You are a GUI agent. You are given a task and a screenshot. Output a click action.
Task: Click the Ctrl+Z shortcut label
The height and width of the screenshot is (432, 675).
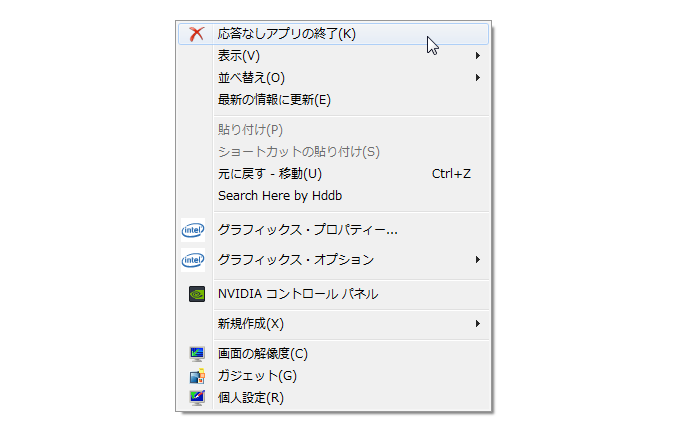click(x=451, y=174)
